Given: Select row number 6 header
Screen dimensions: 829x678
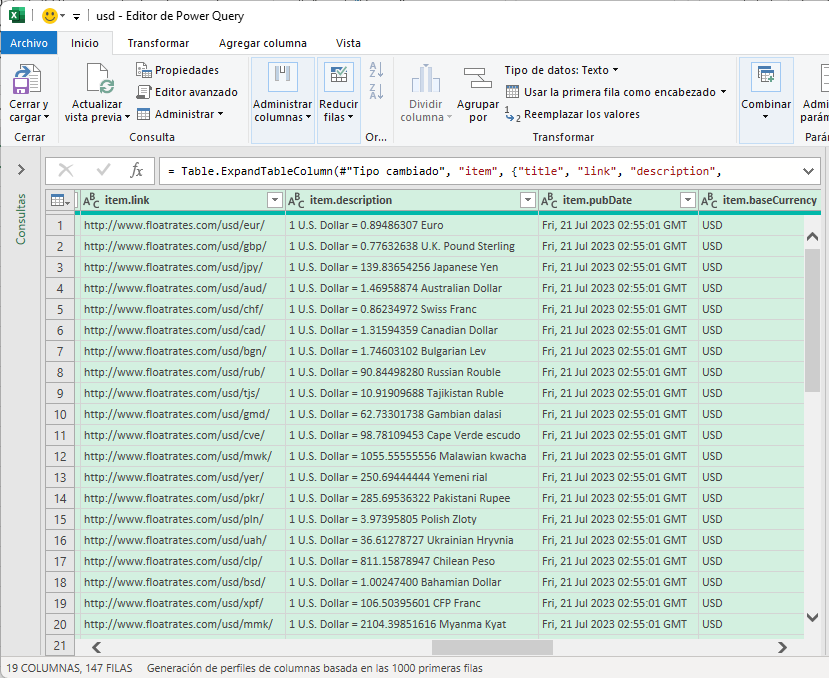Looking at the screenshot, I should pos(60,331).
